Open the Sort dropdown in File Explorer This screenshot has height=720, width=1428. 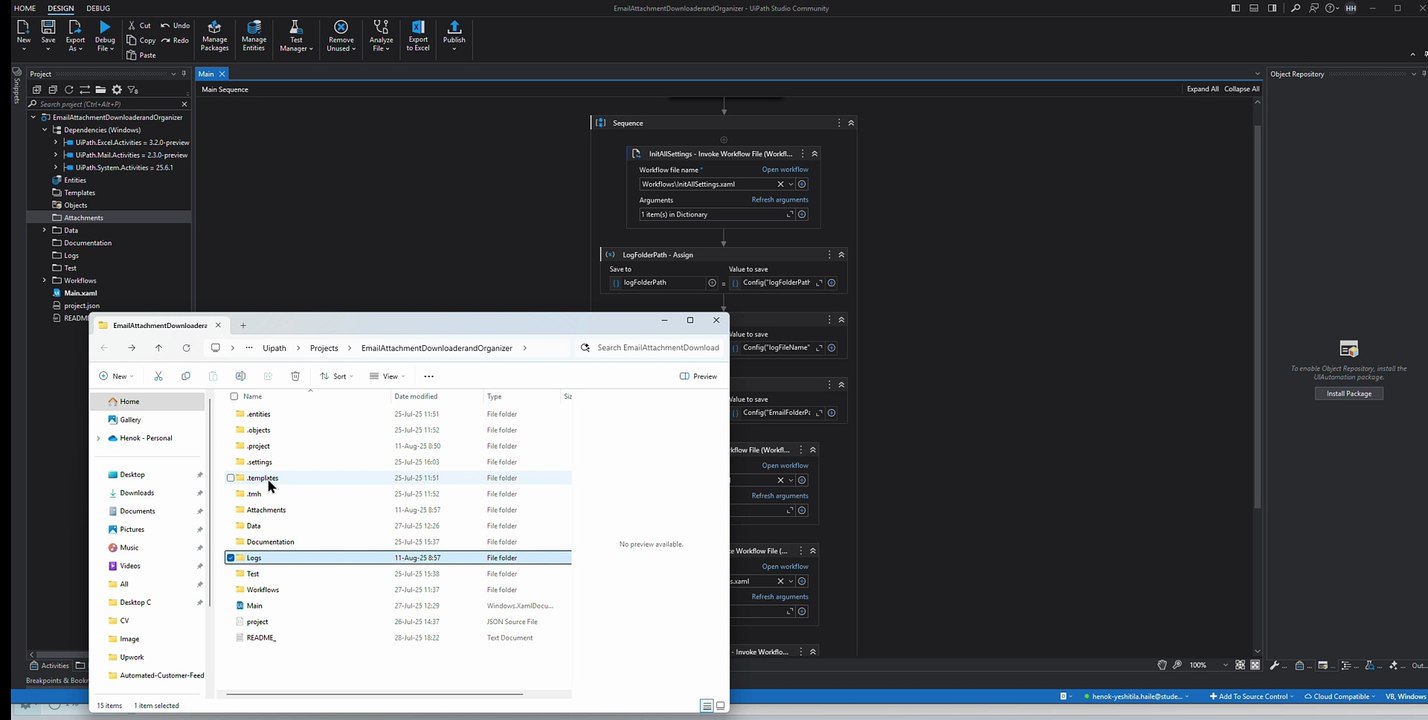pyautogui.click(x=338, y=376)
